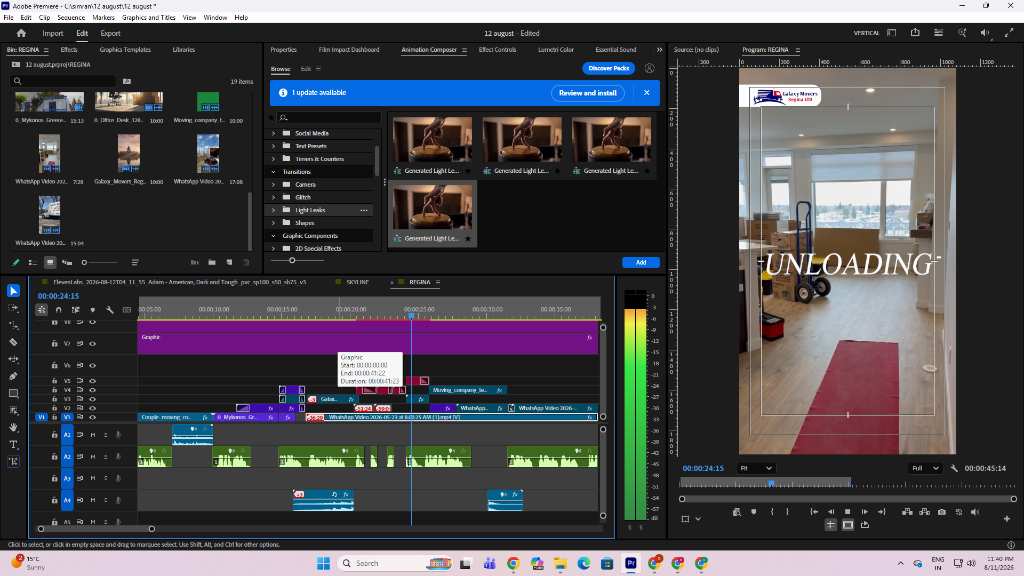1024x576 pixels.
Task: Select the Hand tool
Action: (13, 428)
